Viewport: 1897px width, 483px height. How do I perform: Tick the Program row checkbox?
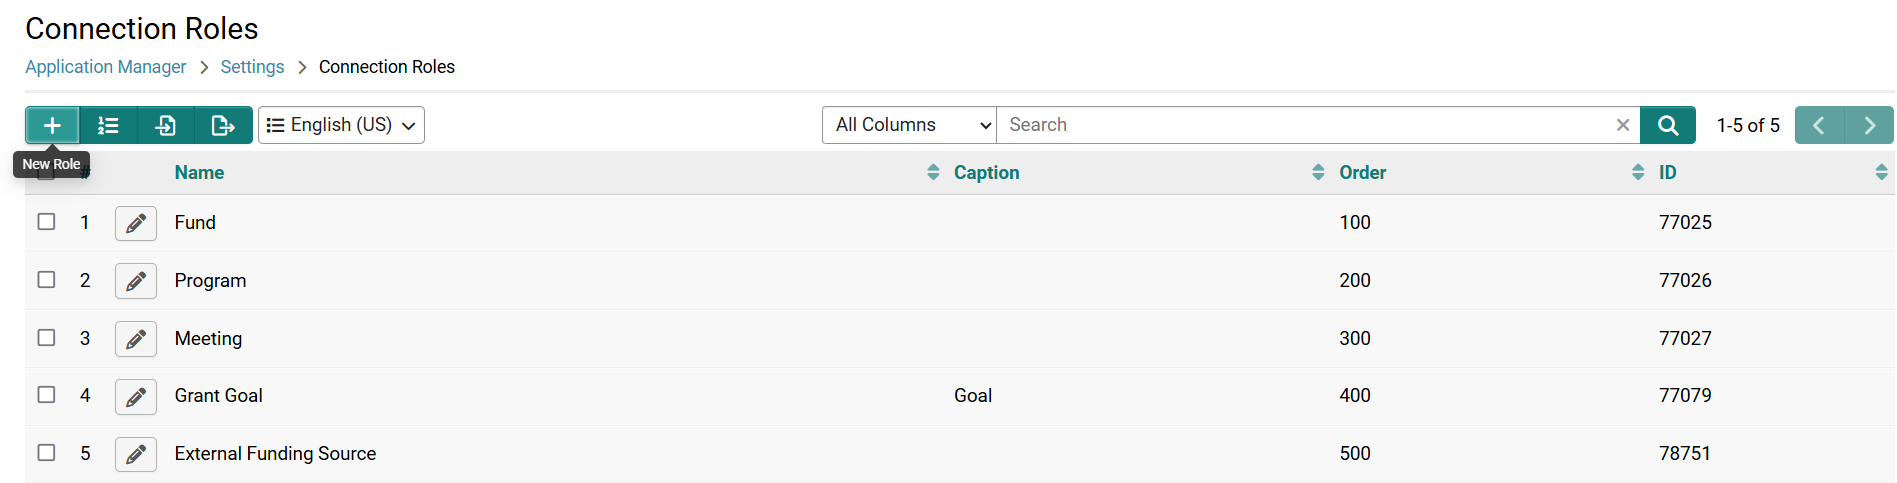point(47,279)
